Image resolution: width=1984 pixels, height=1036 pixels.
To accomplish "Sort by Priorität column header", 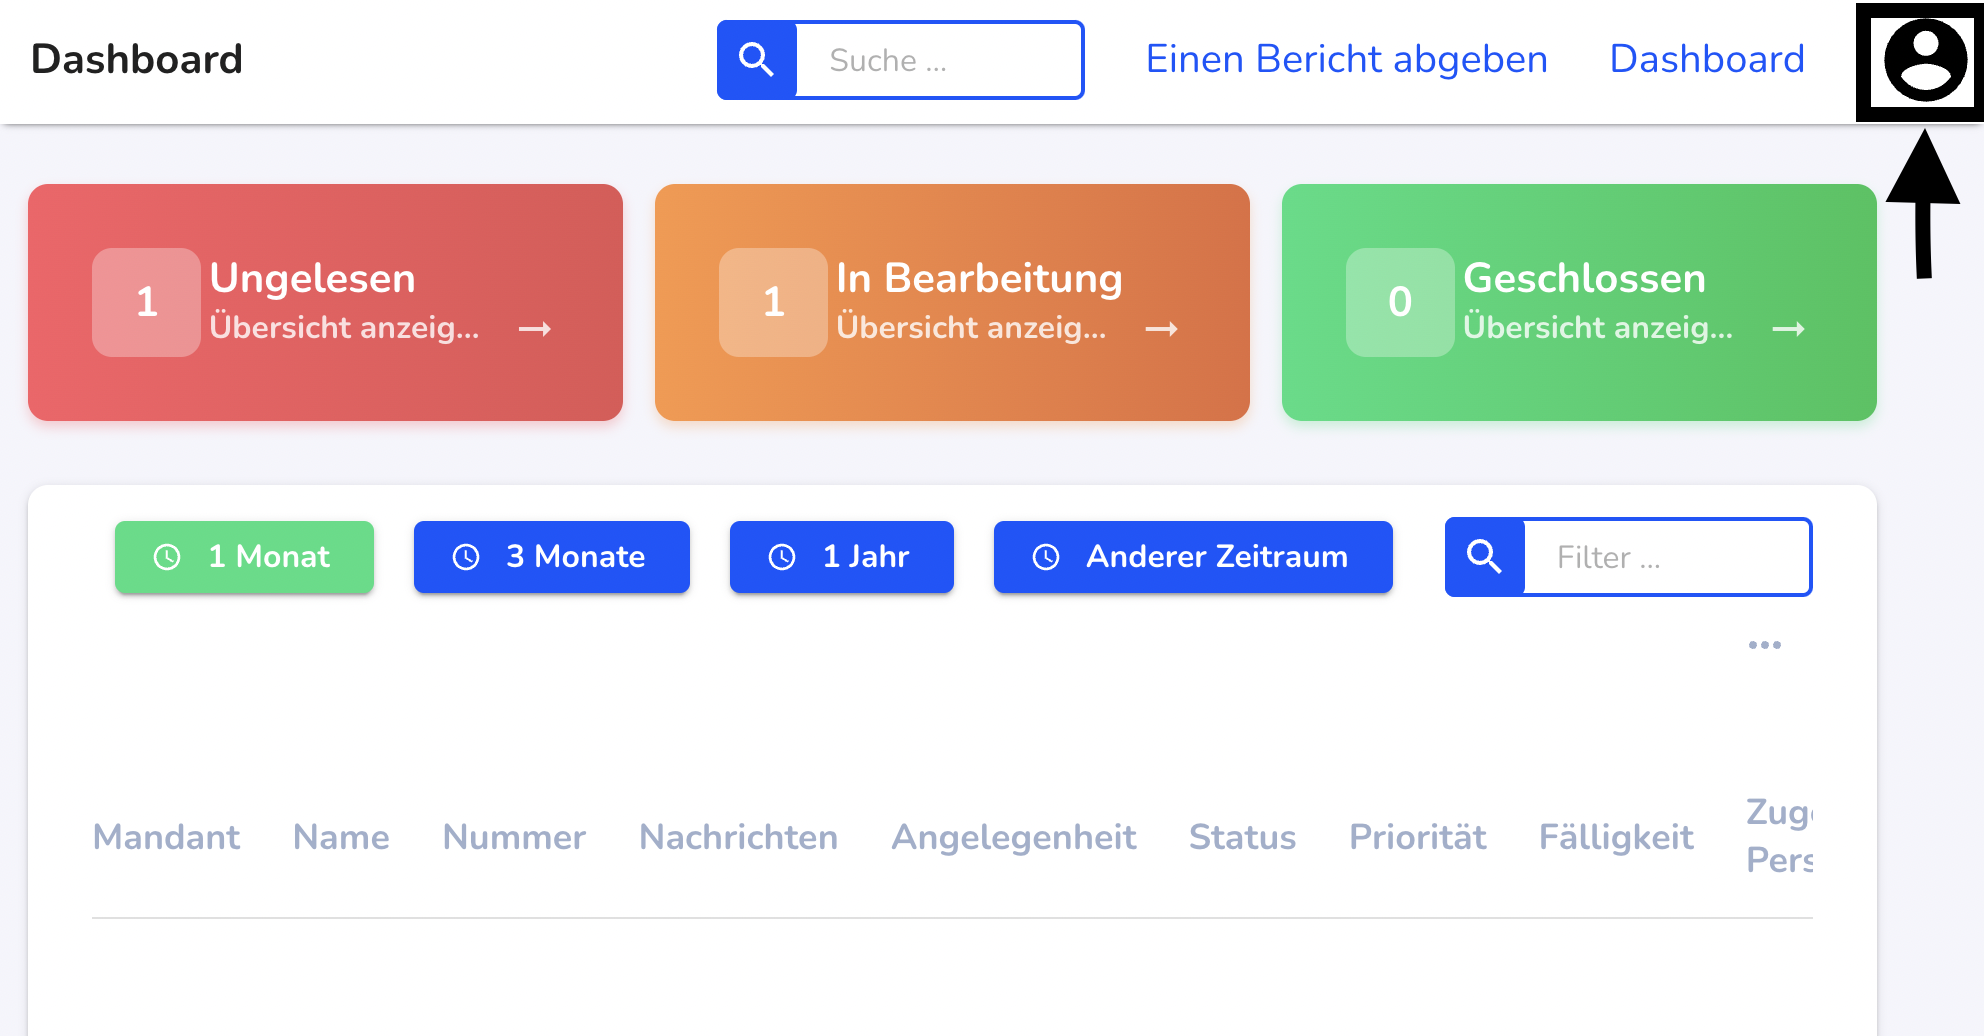I will [1418, 837].
